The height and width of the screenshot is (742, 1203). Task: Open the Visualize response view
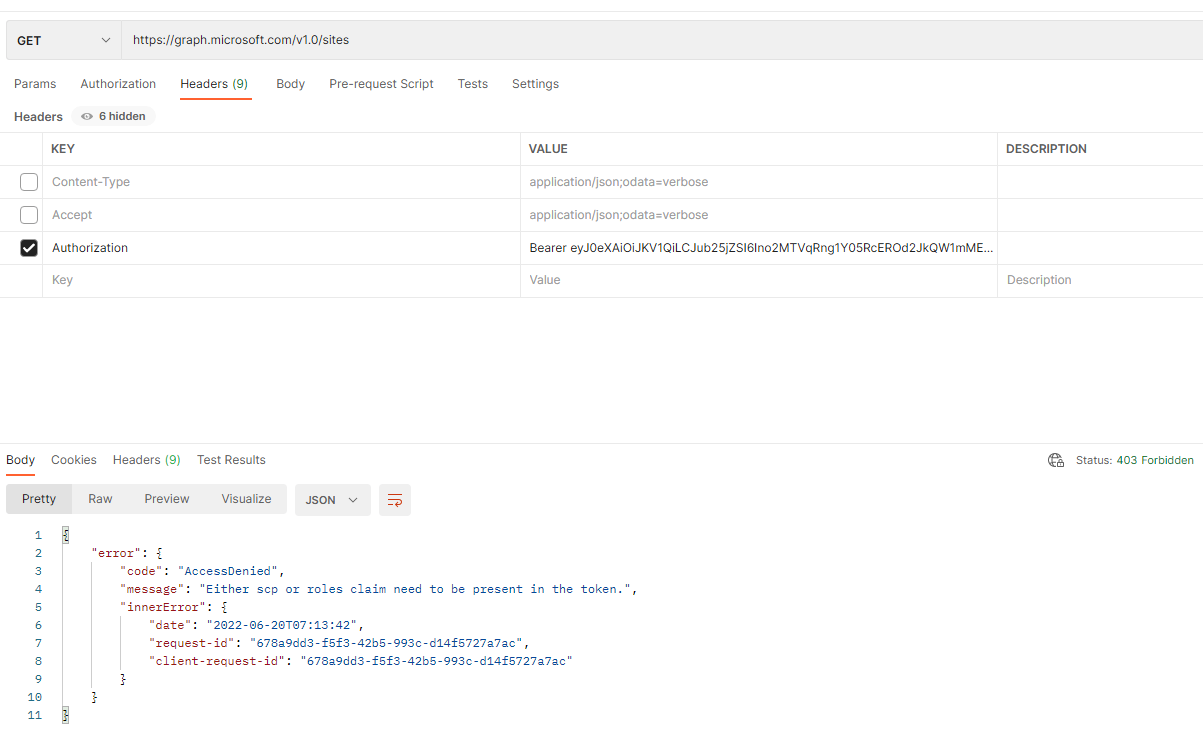click(246, 498)
